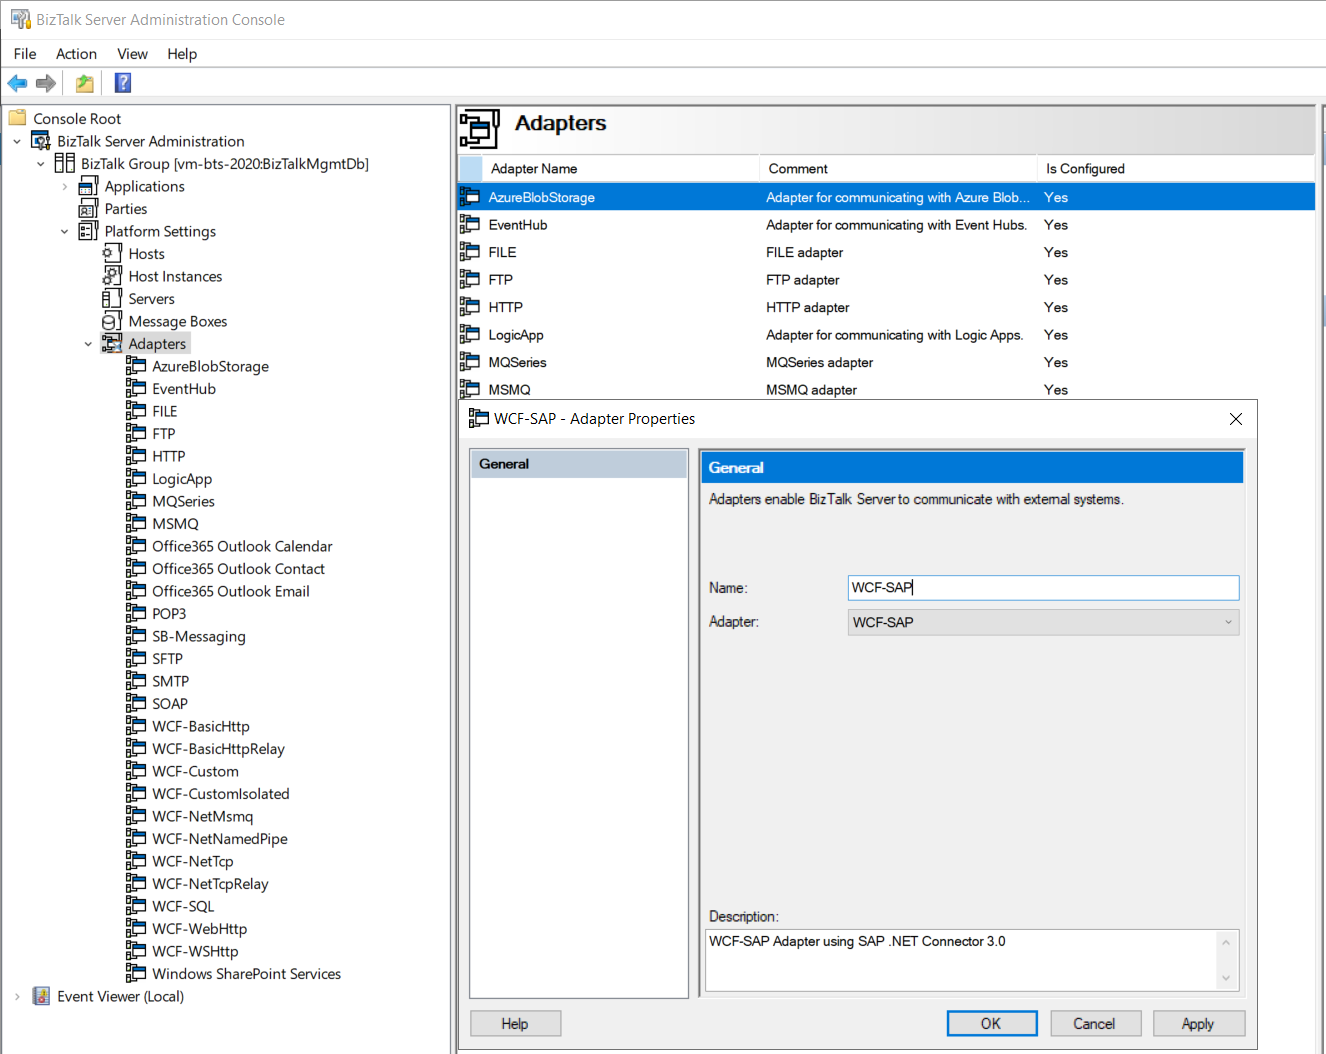The width and height of the screenshot is (1326, 1054).
Task: Click Cancel in Adapter Properties dialog
Action: click(x=1094, y=1023)
